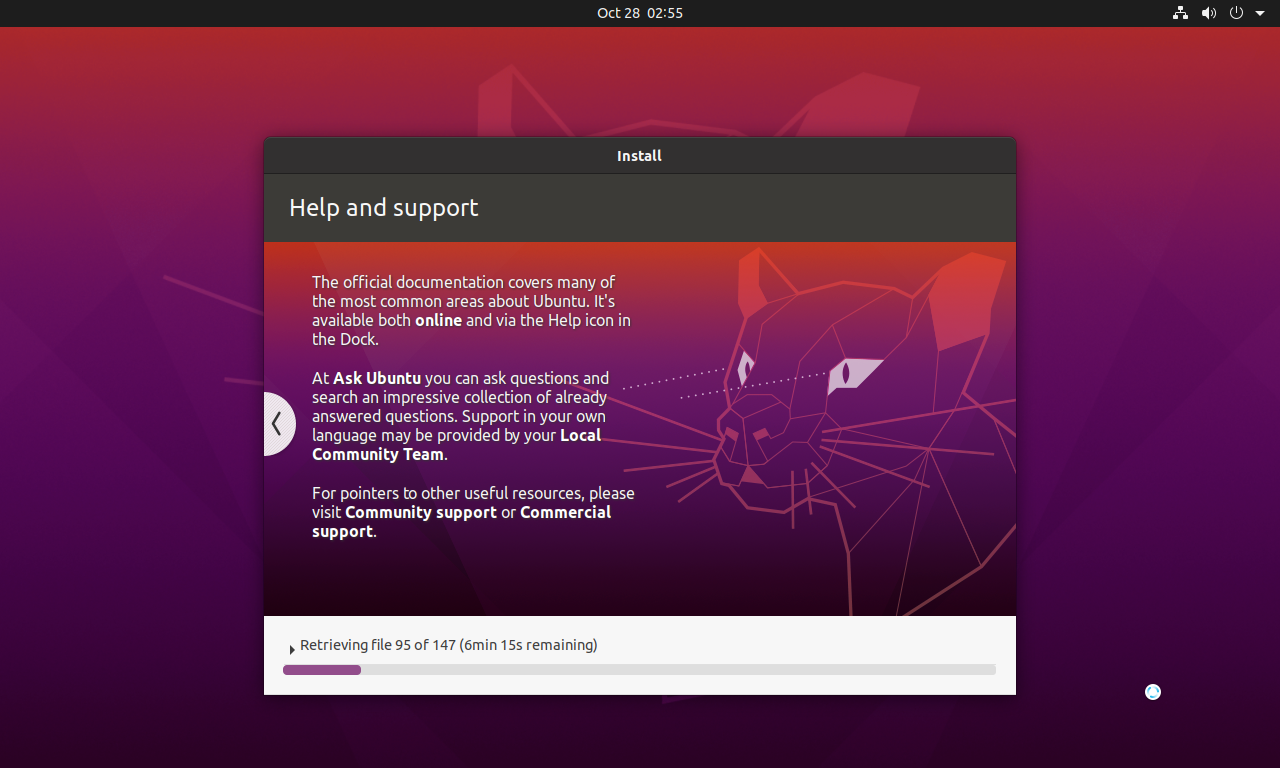The width and height of the screenshot is (1280, 768).
Task: Click the round accessibility icon on desktop
Action: pyautogui.click(x=1153, y=692)
